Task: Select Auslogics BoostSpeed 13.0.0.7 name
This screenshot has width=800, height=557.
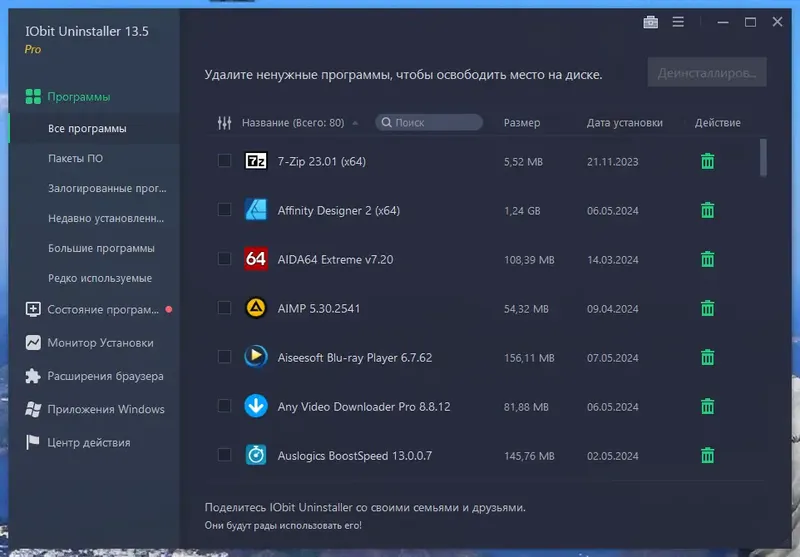Action: click(355, 455)
